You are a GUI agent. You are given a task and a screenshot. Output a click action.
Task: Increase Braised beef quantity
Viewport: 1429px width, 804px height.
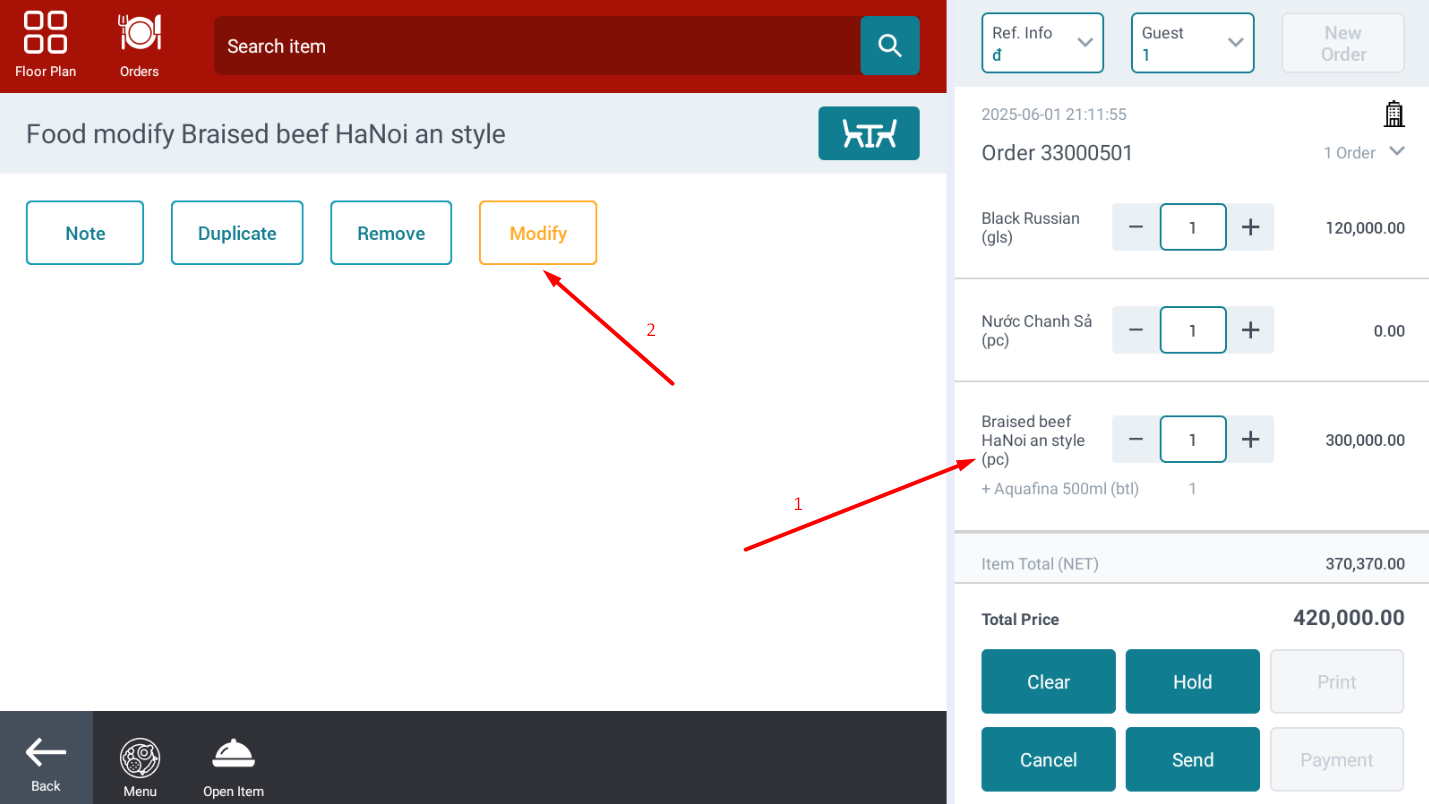point(1250,439)
